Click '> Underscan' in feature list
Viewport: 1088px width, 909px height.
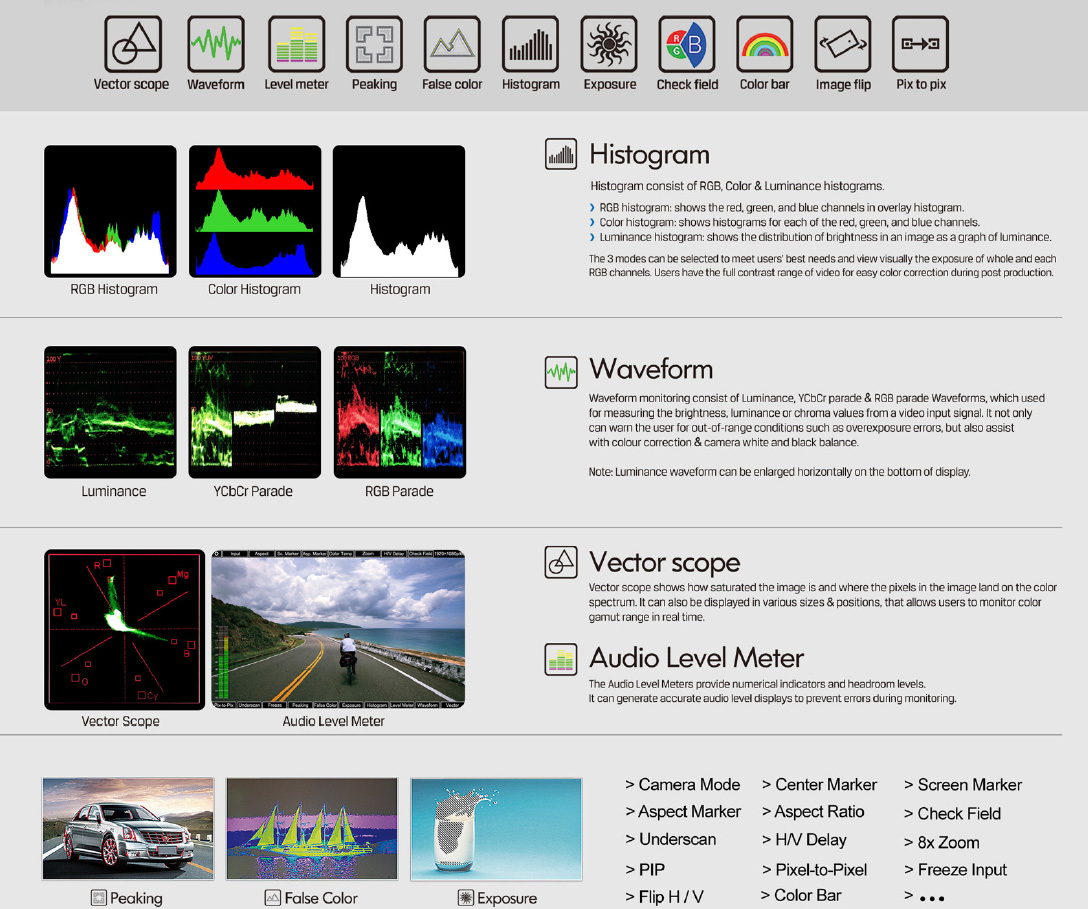(x=671, y=840)
